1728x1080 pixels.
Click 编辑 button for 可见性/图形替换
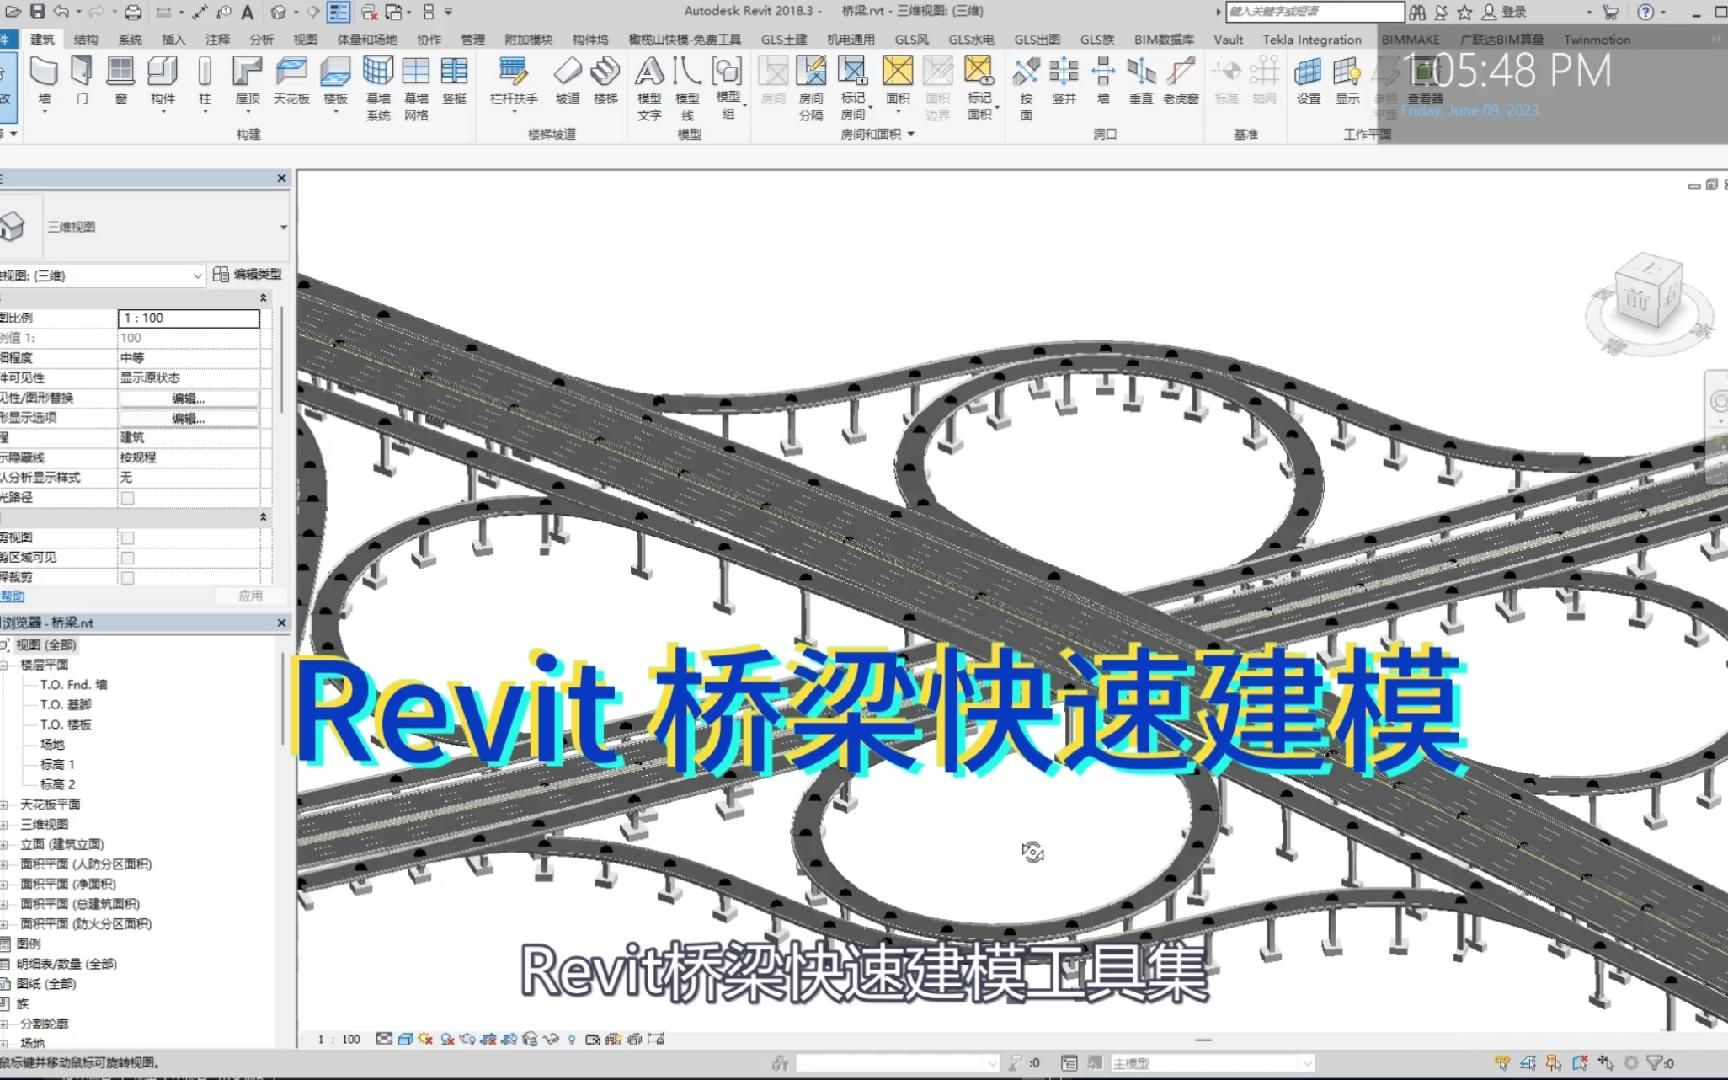[189, 398]
